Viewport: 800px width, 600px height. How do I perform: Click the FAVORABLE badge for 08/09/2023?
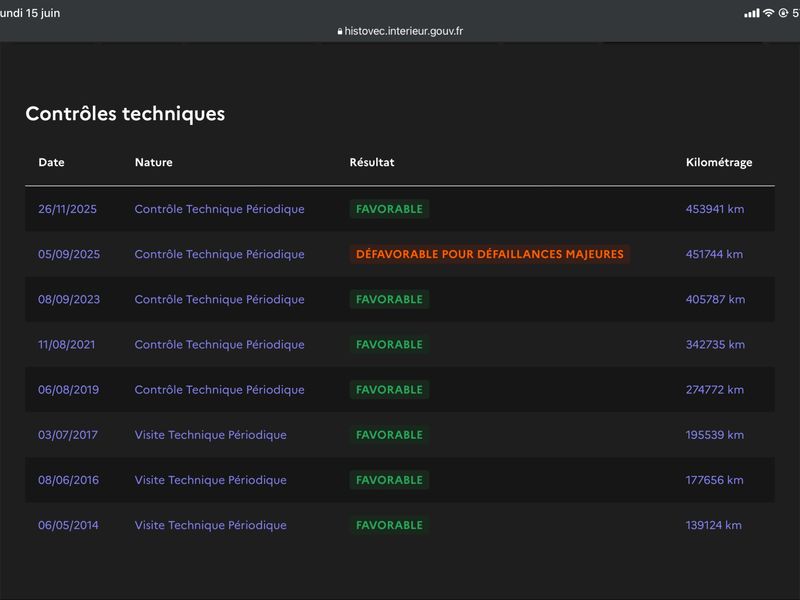click(389, 299)
